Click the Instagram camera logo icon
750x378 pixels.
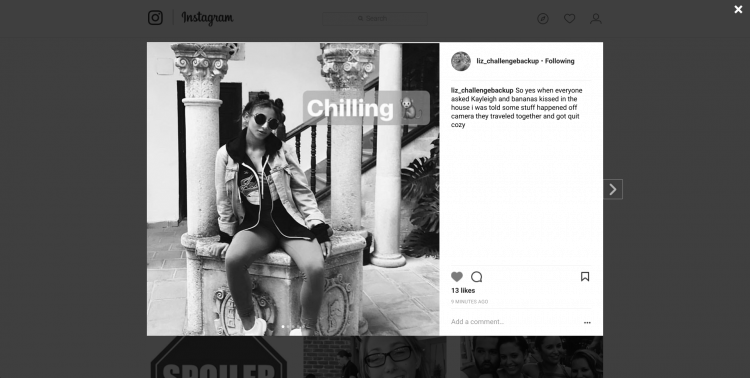click(155, 18)
